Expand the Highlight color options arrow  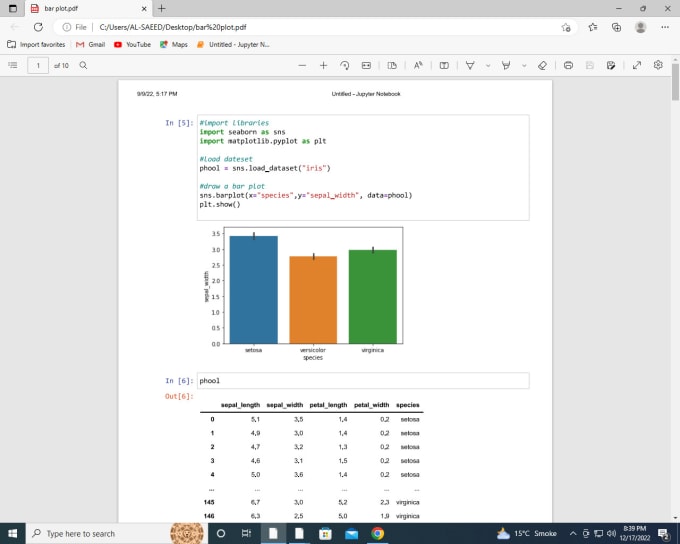[524, 66]
